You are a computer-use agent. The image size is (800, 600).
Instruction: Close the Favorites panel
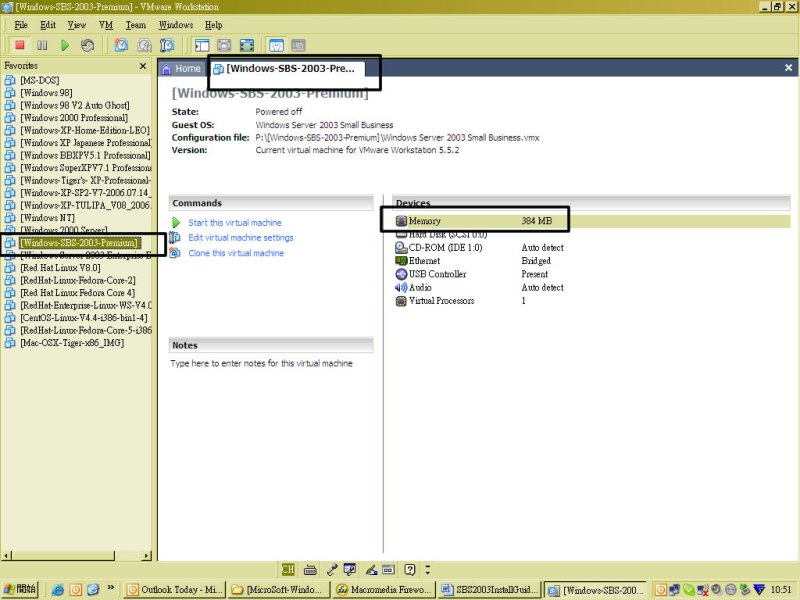143,66
